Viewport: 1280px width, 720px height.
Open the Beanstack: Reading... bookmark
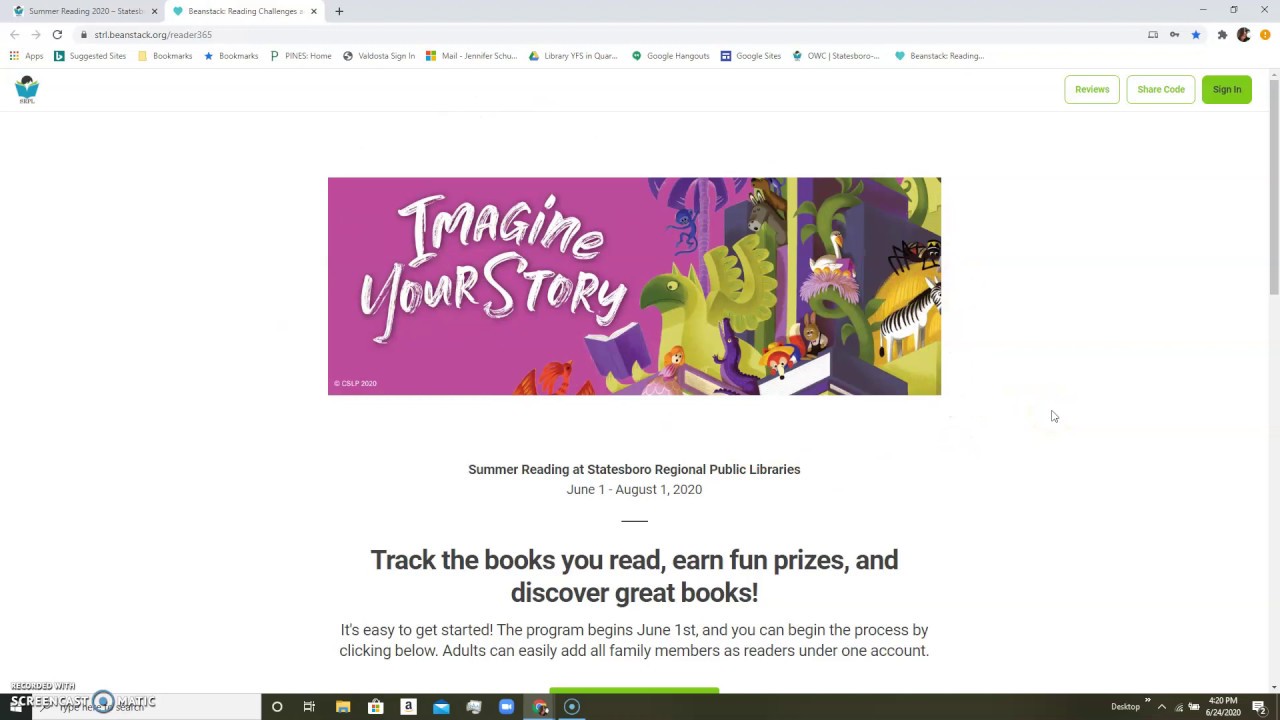939,56
